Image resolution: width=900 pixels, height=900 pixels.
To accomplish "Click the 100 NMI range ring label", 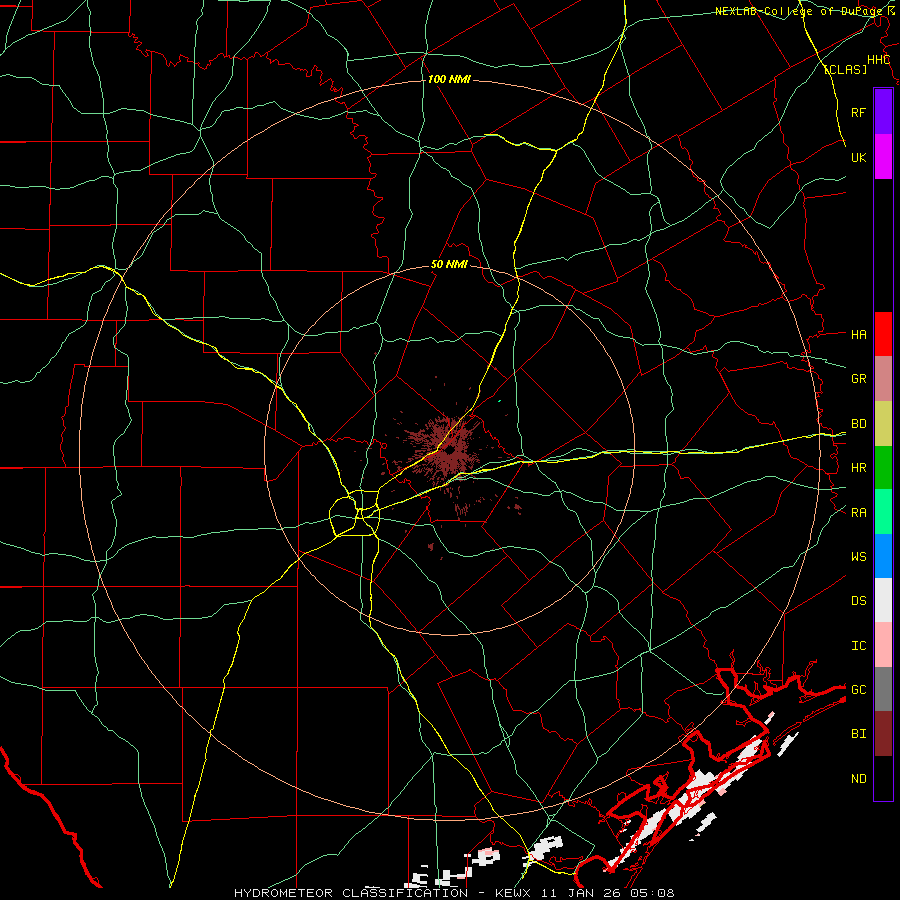I will coord(449,79).
